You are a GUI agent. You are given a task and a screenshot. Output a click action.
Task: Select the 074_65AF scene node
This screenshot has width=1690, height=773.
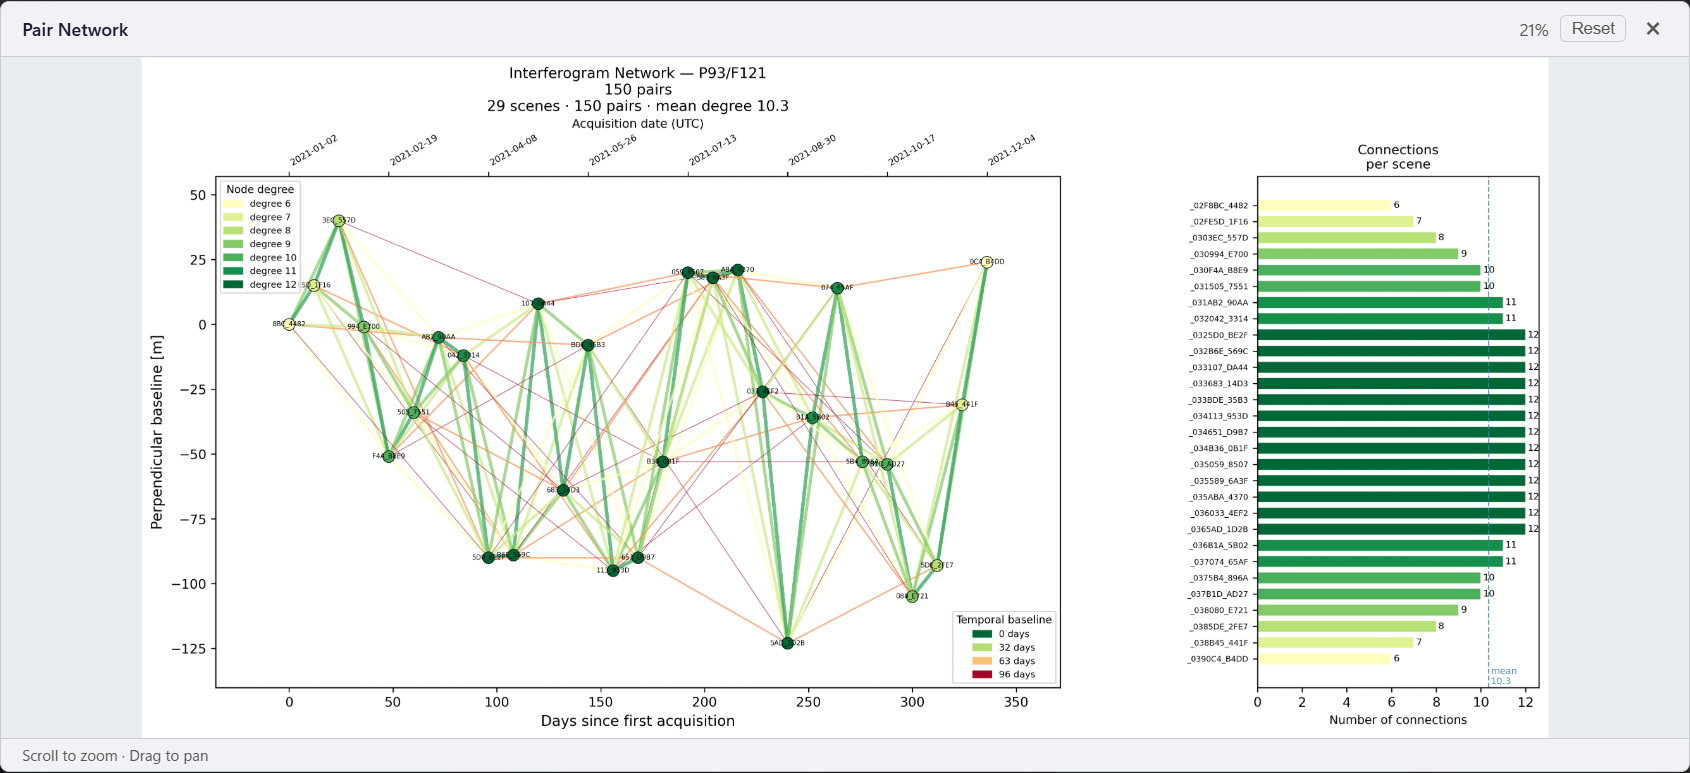point(838,288)
